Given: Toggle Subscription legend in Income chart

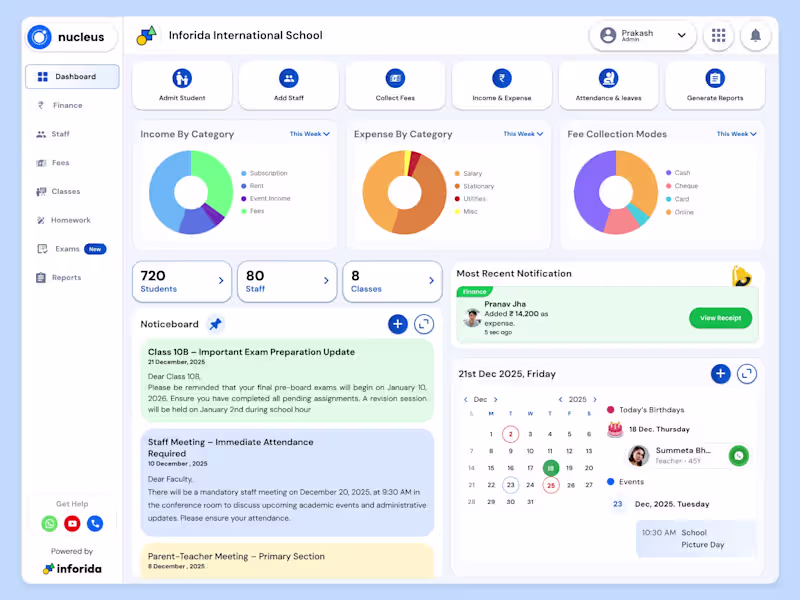Looking at the screenshot, I should [264, 173].
